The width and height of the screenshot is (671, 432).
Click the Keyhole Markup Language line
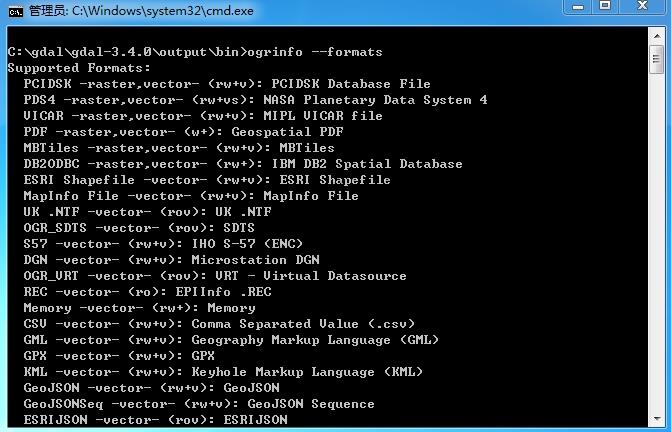(x=223, y=372)
